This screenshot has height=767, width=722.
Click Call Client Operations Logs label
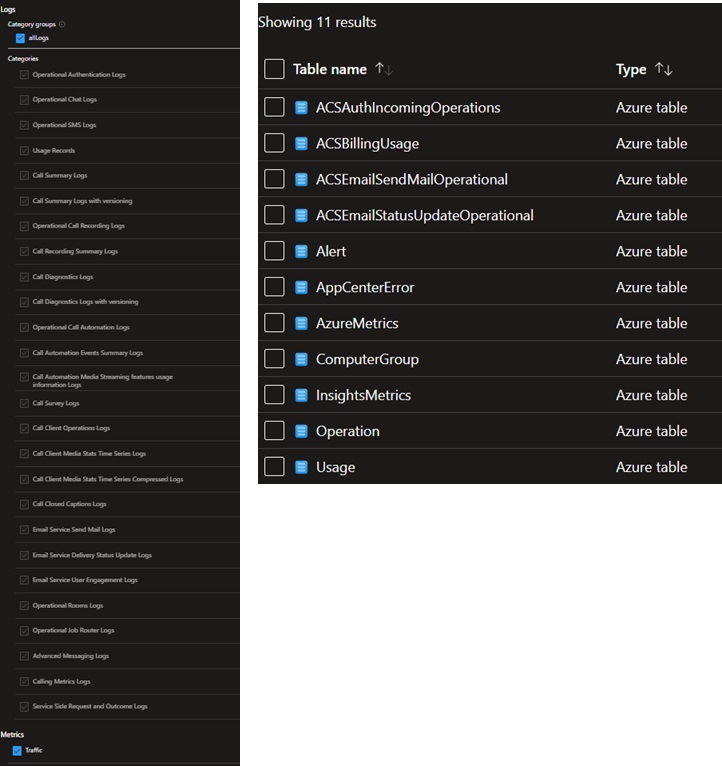(71, 428)
